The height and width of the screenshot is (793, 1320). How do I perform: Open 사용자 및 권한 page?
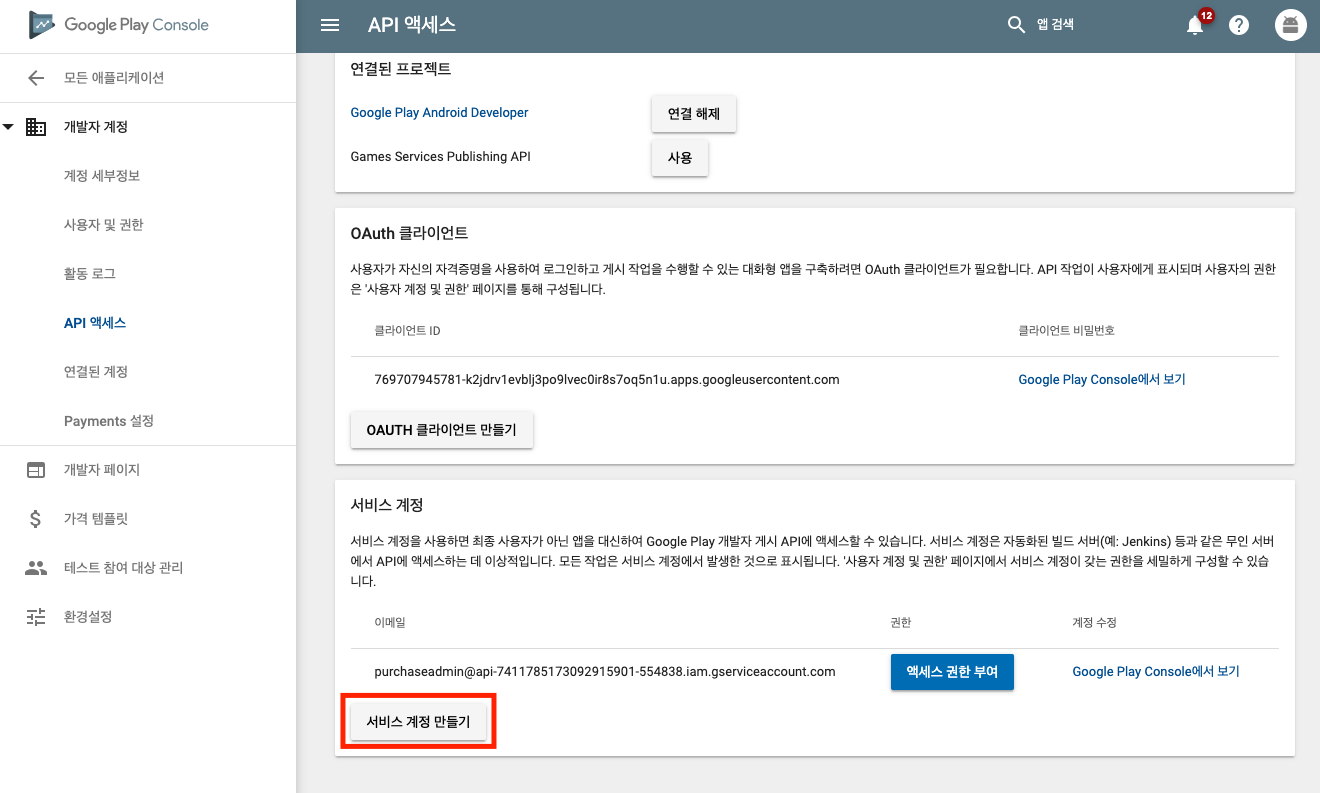[104, 225]
